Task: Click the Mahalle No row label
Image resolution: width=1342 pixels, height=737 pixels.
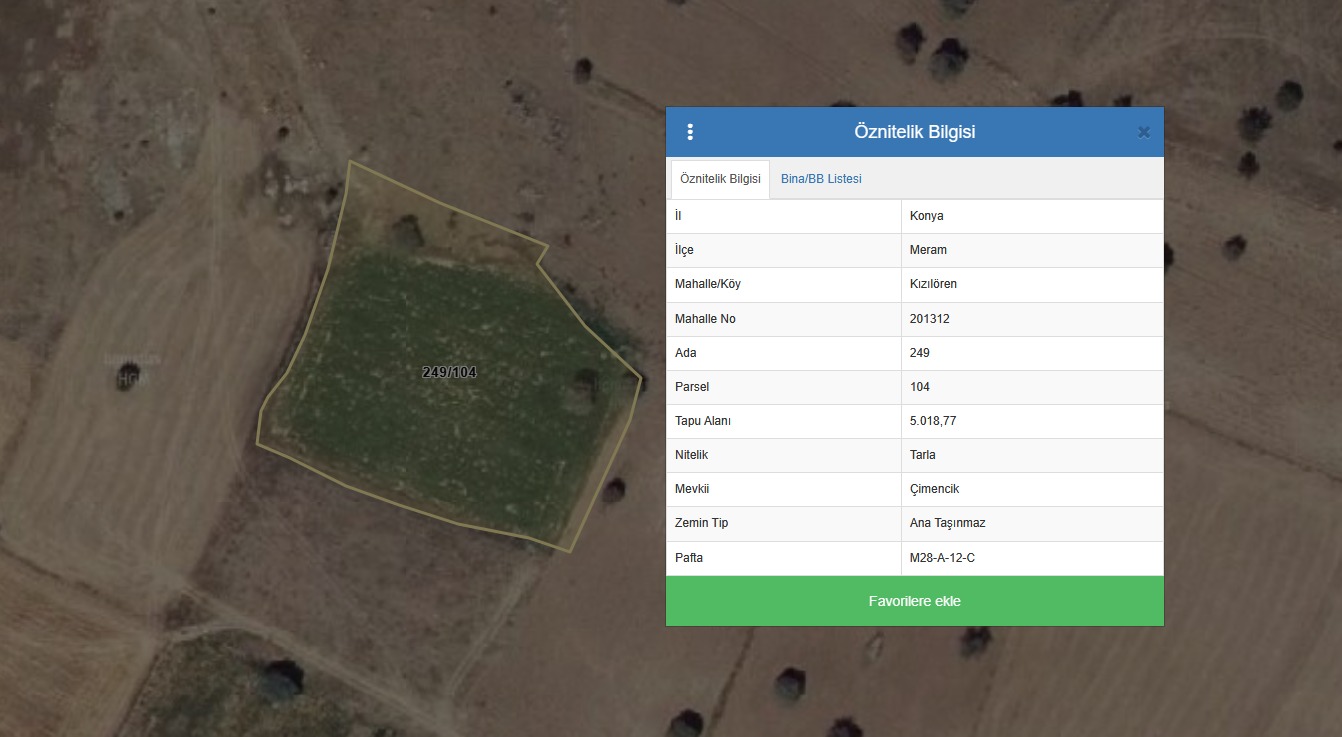Action: [705, 319]
